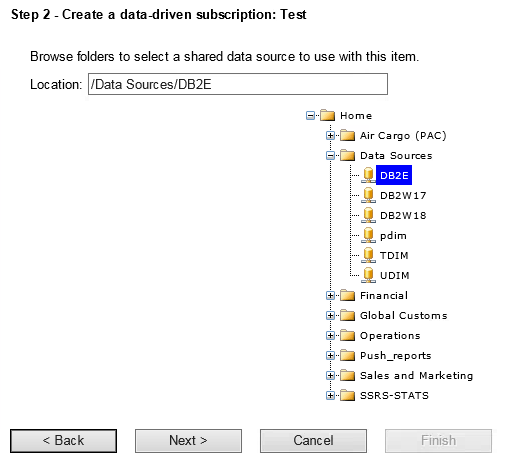Choose the pdim data source icon

pos(368,235)
